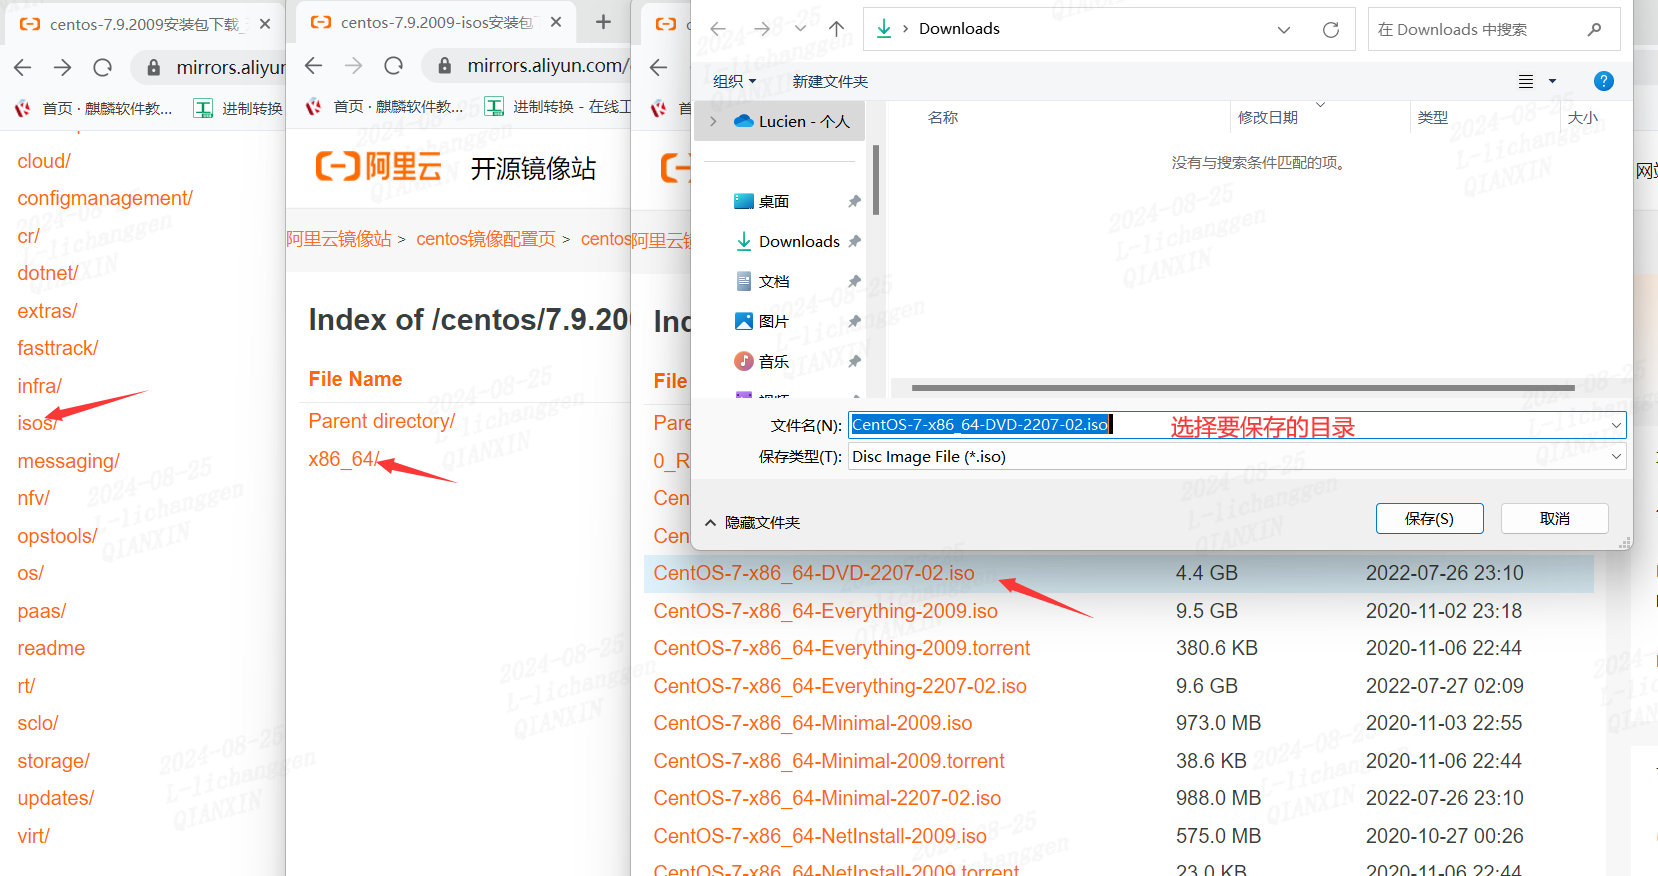
Task: Expand the Downloads address bar history
Action: pos(1284,30)
